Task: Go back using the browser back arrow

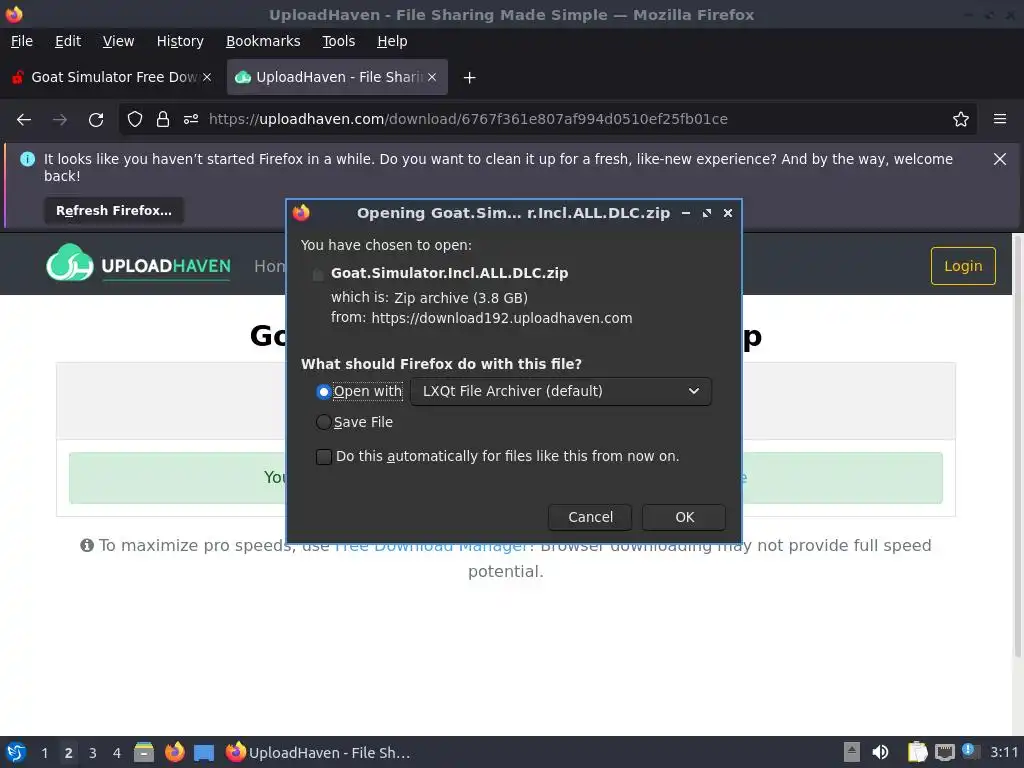Action: coord(24,120)
